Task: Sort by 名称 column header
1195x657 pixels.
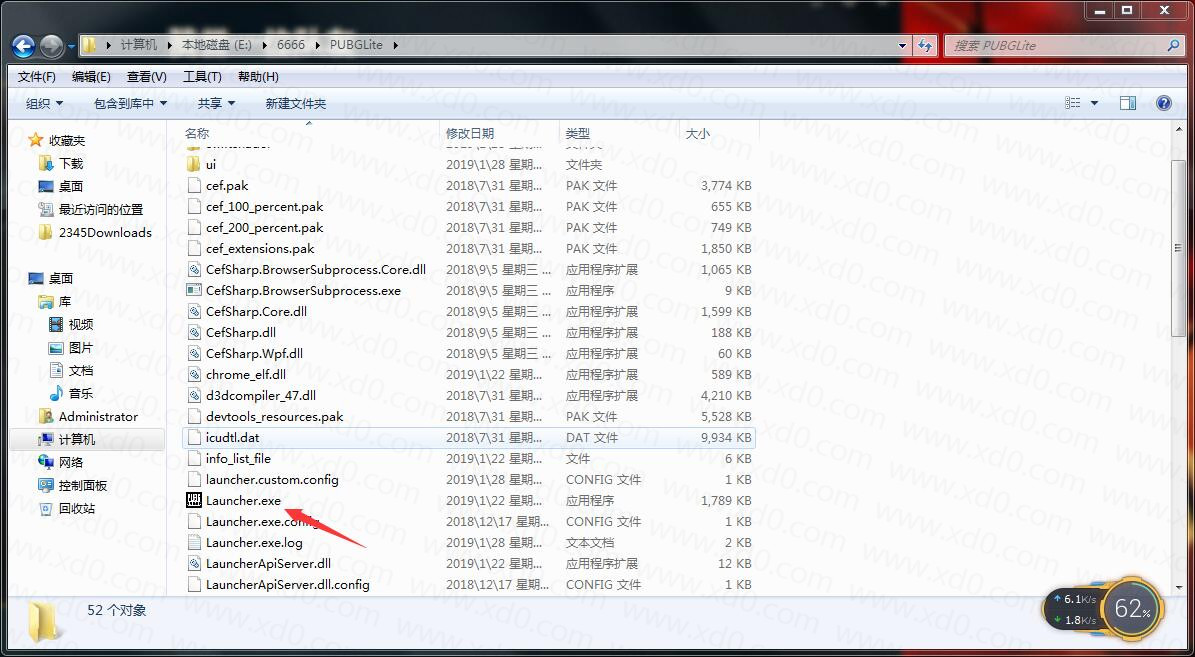Action: pos(197,133)
